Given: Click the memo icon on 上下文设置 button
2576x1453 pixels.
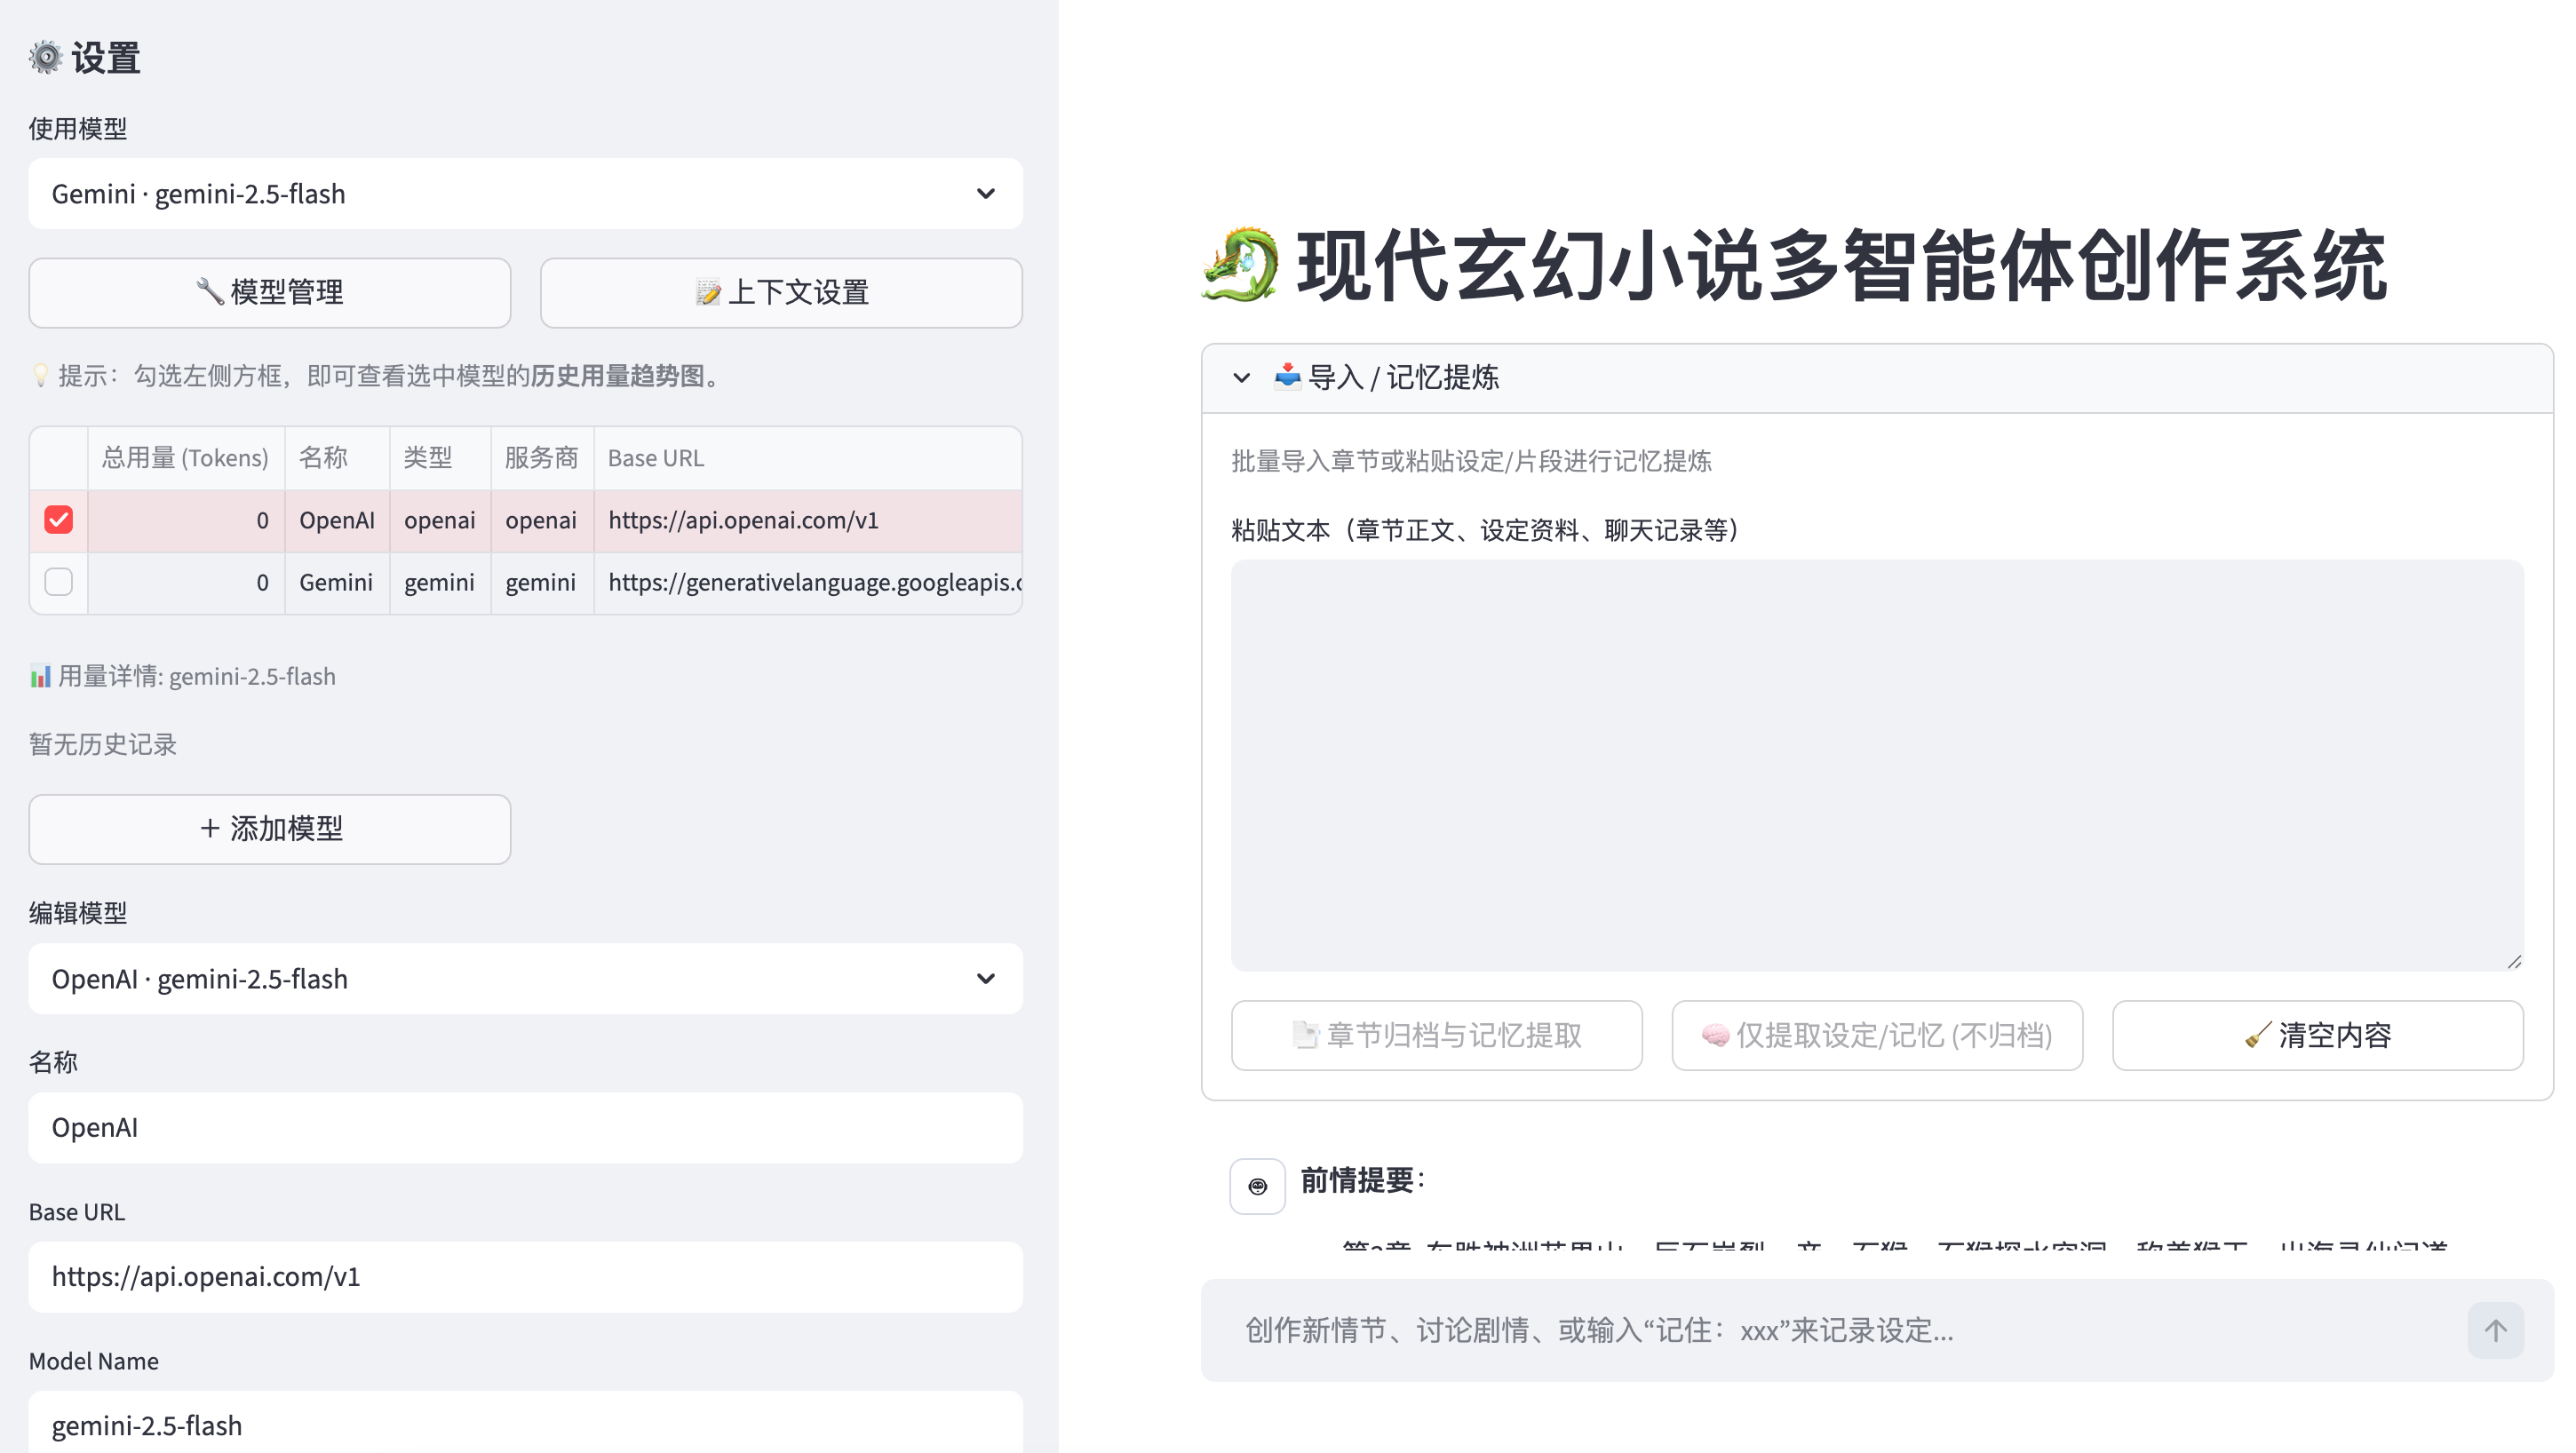Looking at the screenshot, I should [708, 292].
